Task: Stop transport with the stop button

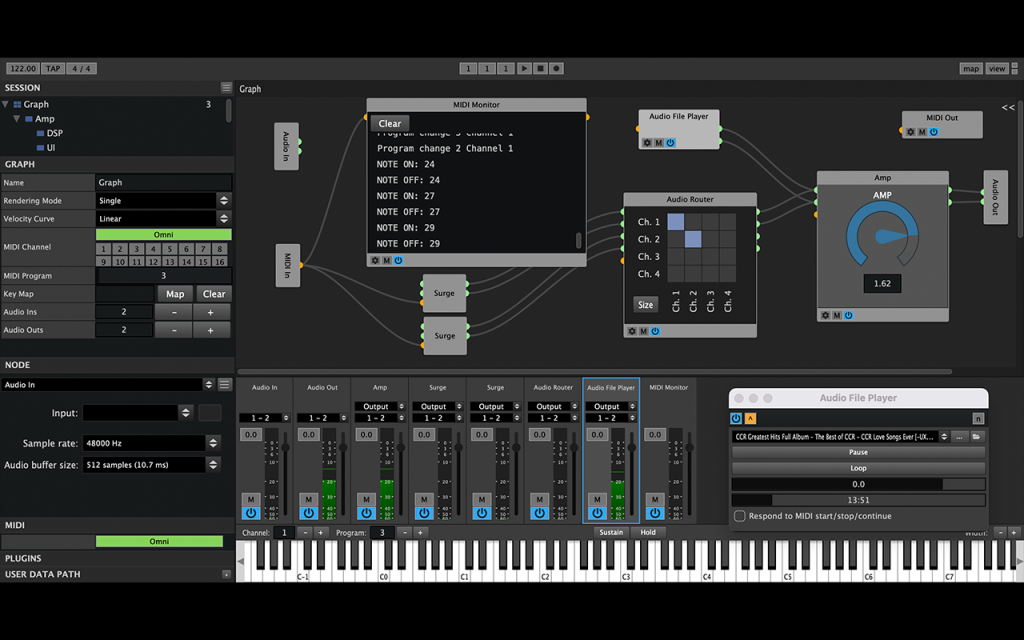Action: [540, 69]
